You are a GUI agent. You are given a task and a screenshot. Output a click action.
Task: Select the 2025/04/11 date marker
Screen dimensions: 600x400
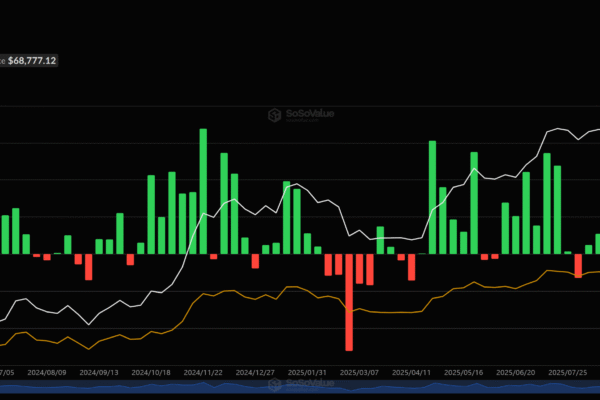click(x=413, y=371)
